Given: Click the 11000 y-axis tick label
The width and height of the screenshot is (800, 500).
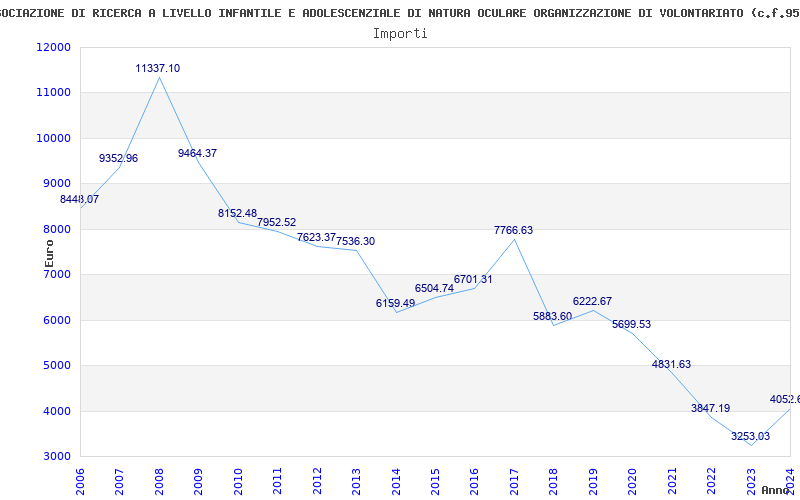Looking at the screenshot, I should [54, 92].
